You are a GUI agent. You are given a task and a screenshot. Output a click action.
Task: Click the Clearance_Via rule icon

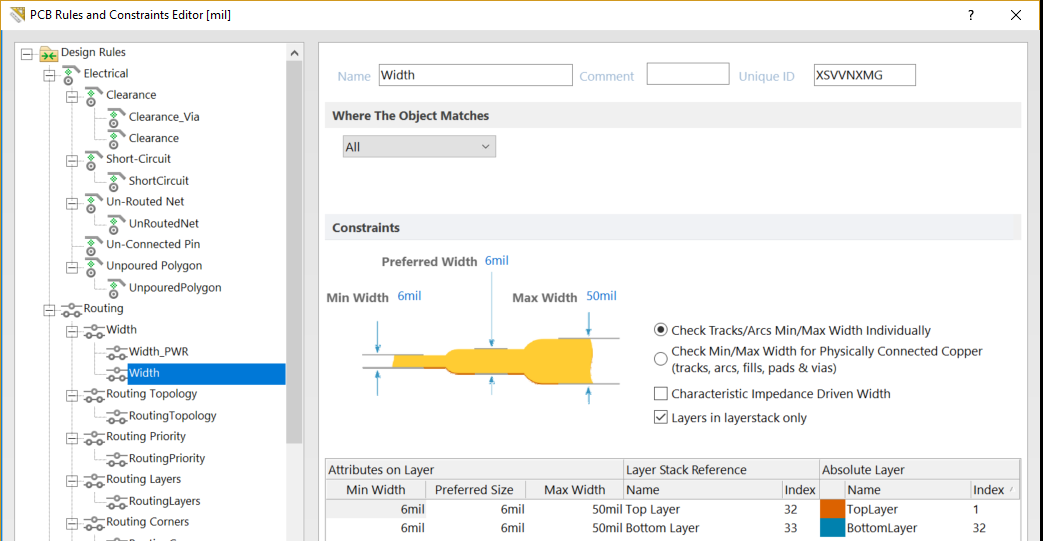coord(116,118)
